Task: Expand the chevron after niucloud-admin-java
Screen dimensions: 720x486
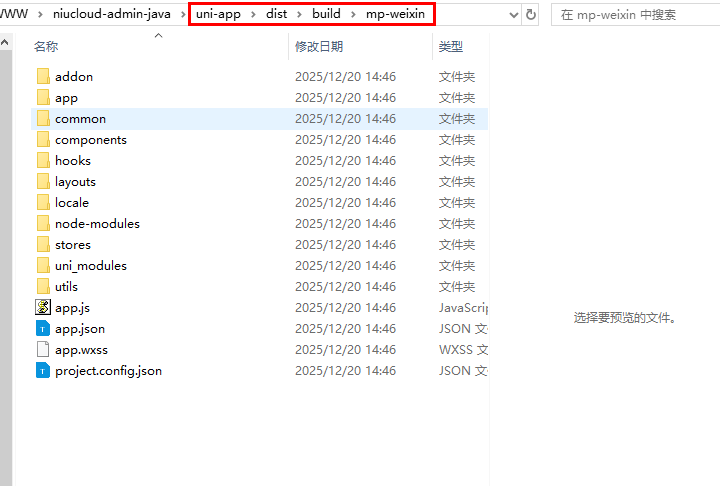Action: tap(183, 15)
